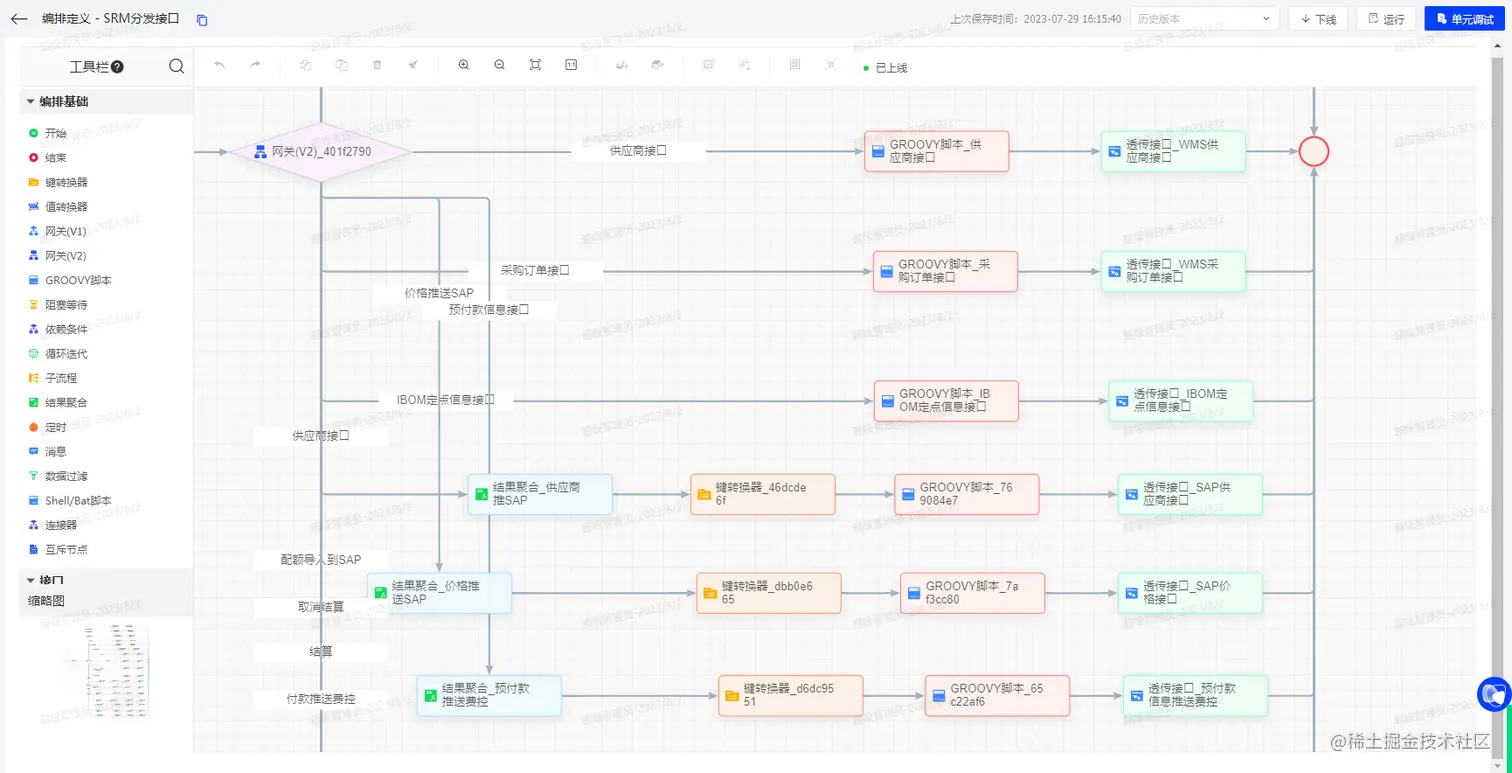Viewport: 1512px width, 773px height.
Task: Fit the flow diagram to screen
Action: point(535,65)
